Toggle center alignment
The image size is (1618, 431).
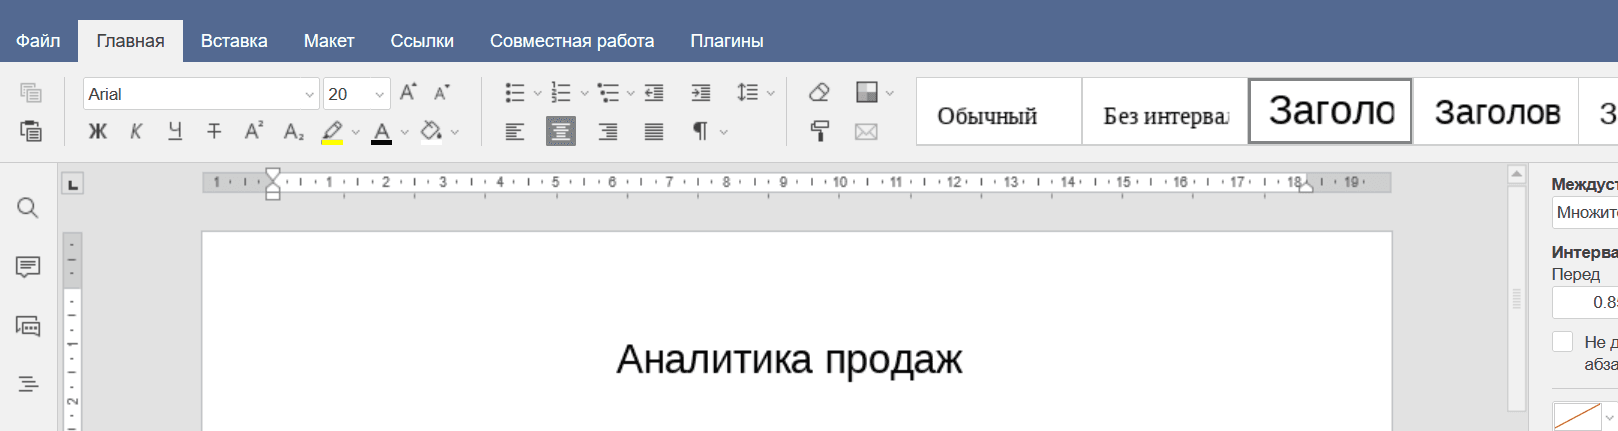pyautogui.click(x=561, y=131)
